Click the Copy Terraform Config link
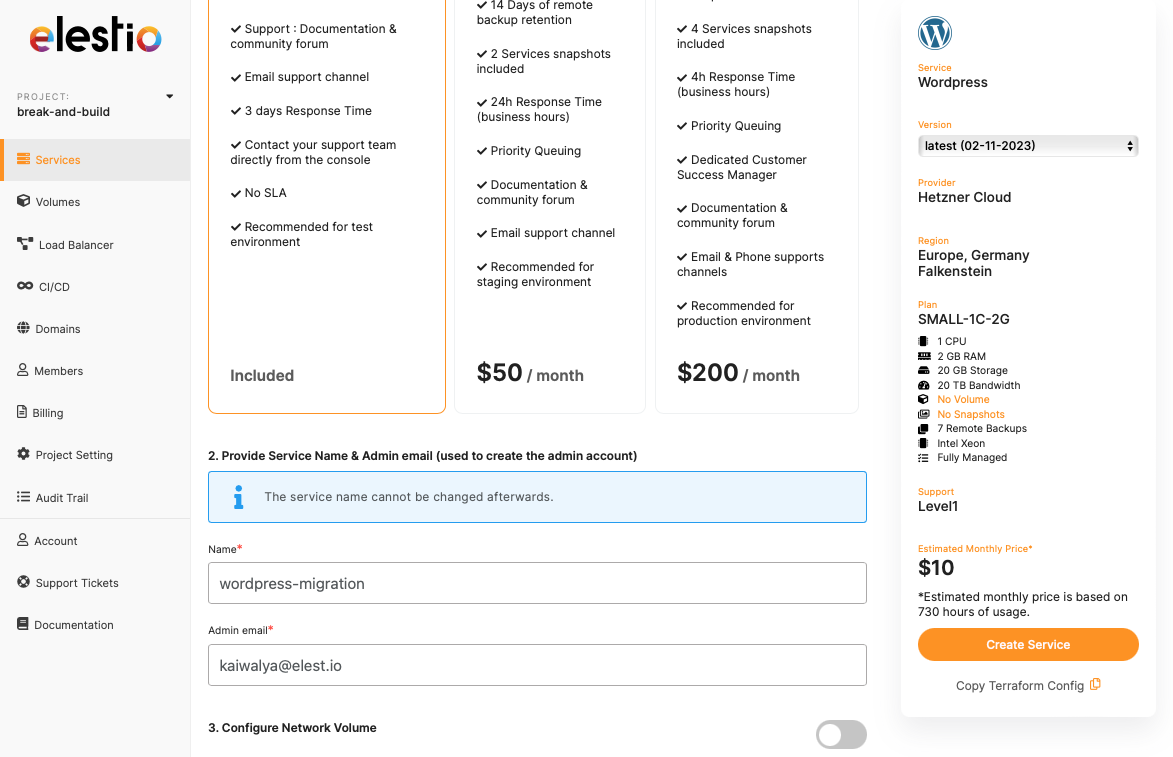The height and width of the screenshot is (757, 1173). click(1020, 686)
